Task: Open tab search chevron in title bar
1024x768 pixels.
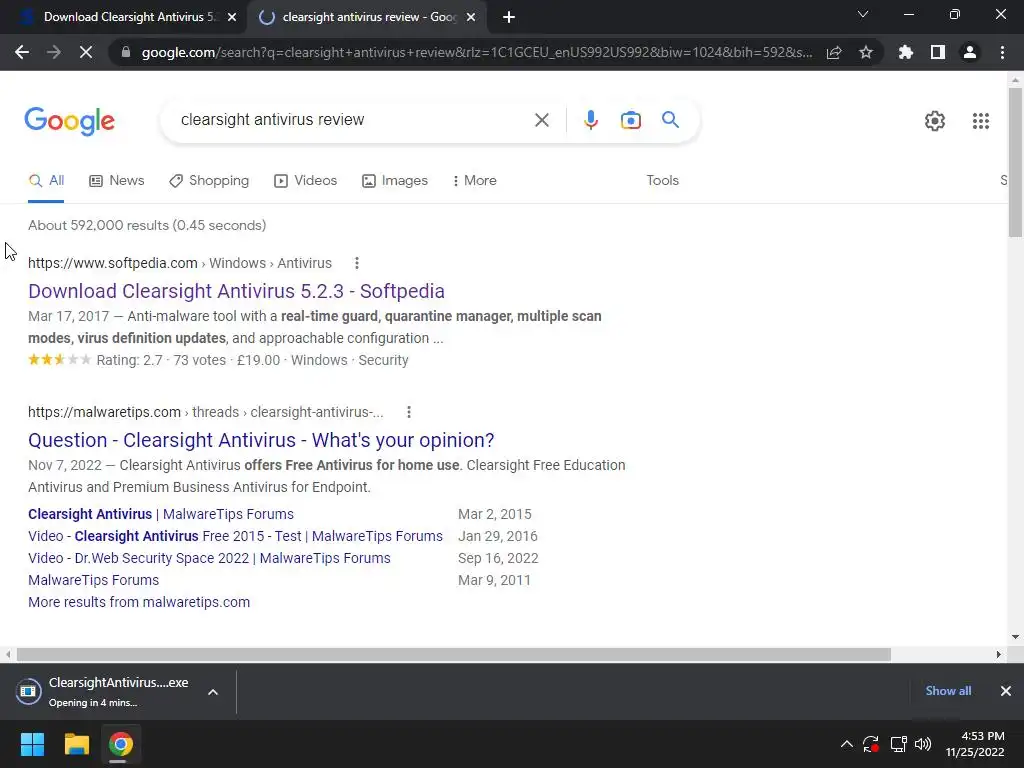Action: [863, 14]
